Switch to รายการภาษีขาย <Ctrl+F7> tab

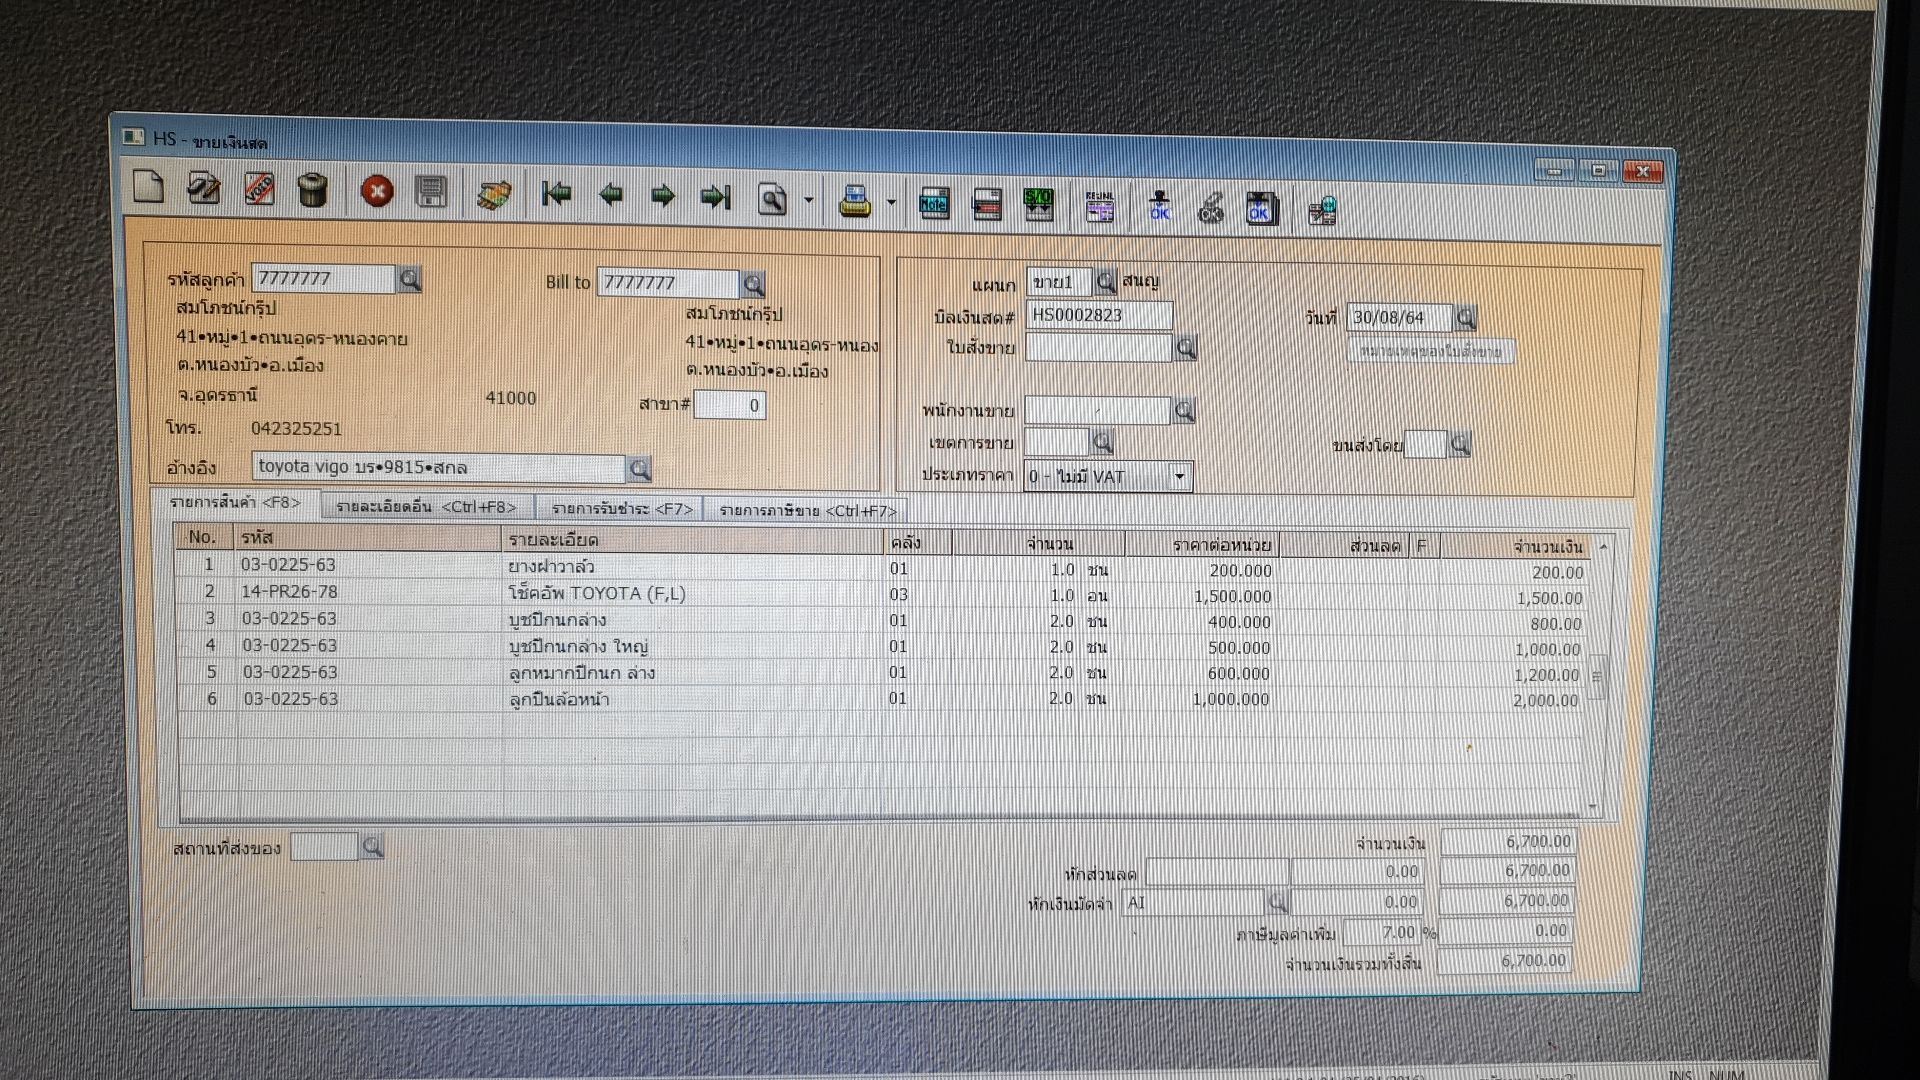point(807,511)
